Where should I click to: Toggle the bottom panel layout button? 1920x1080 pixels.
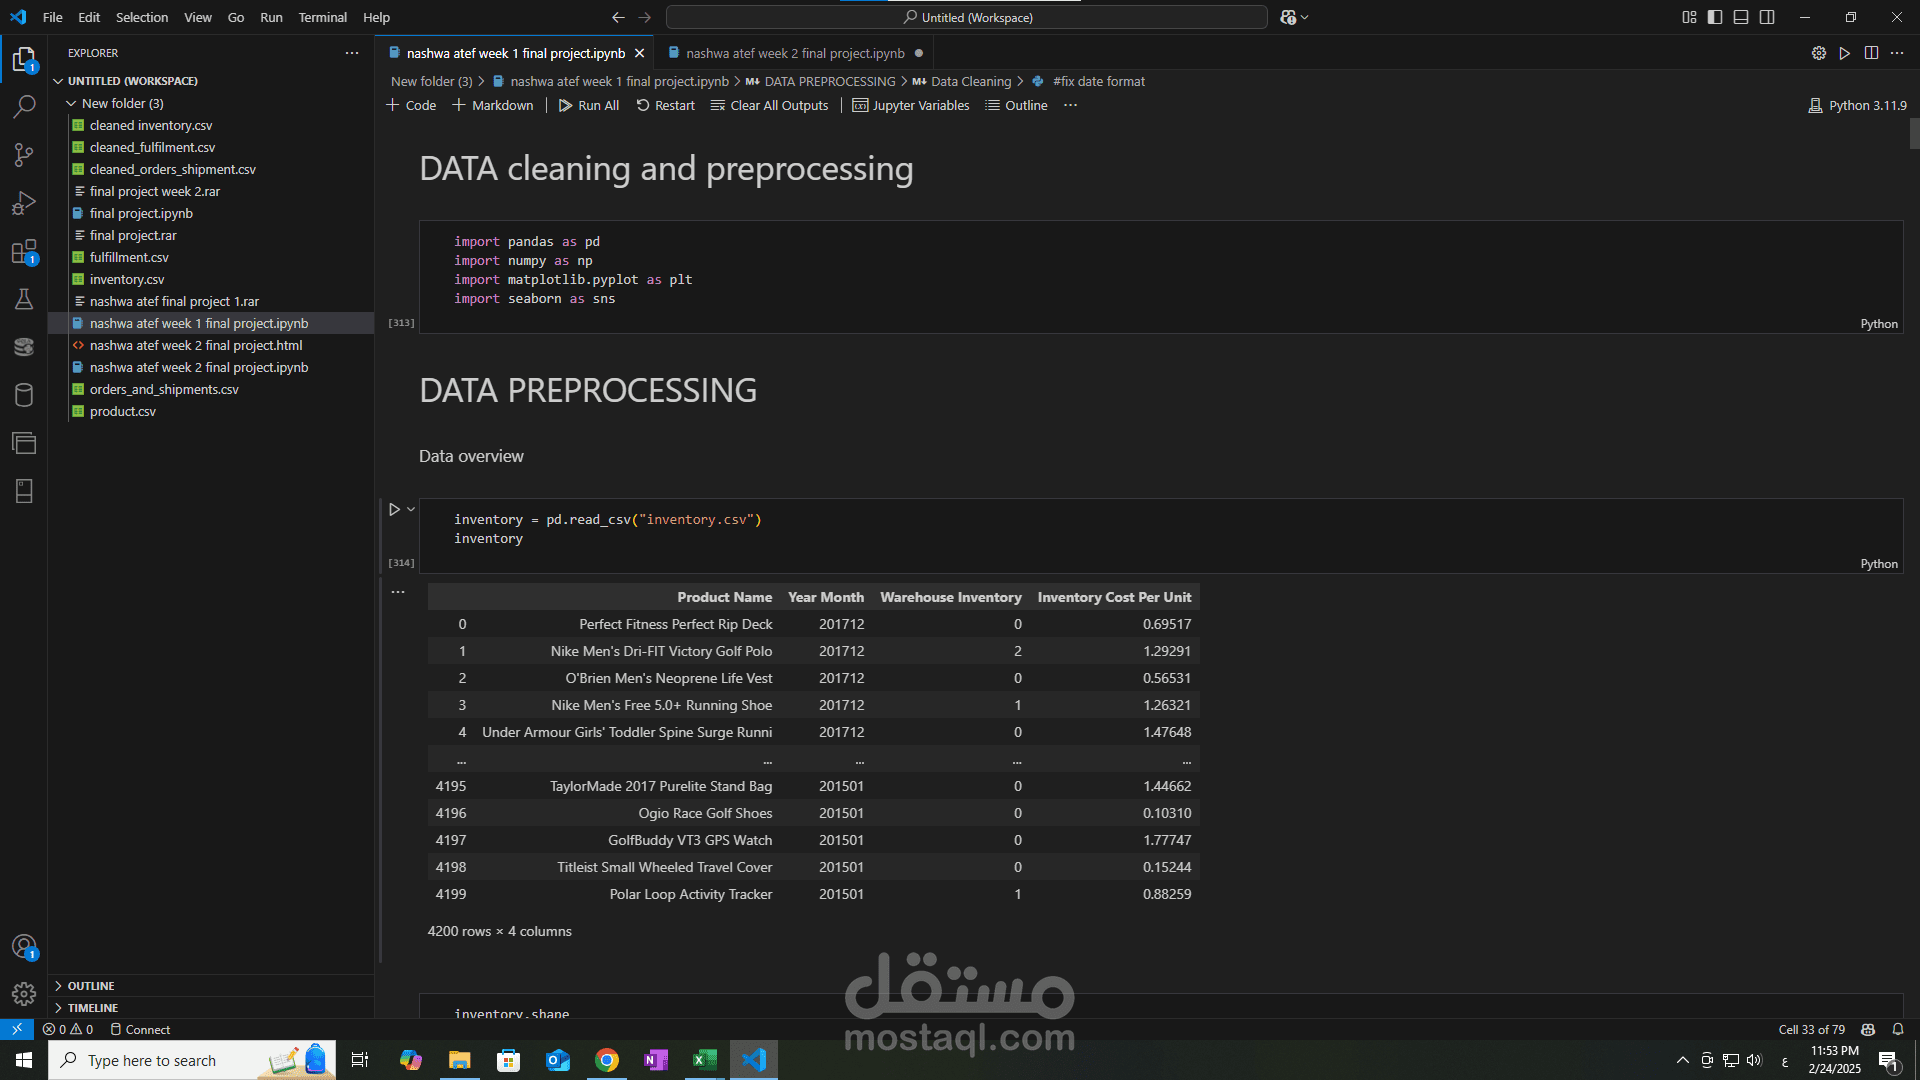point(1741,17)
